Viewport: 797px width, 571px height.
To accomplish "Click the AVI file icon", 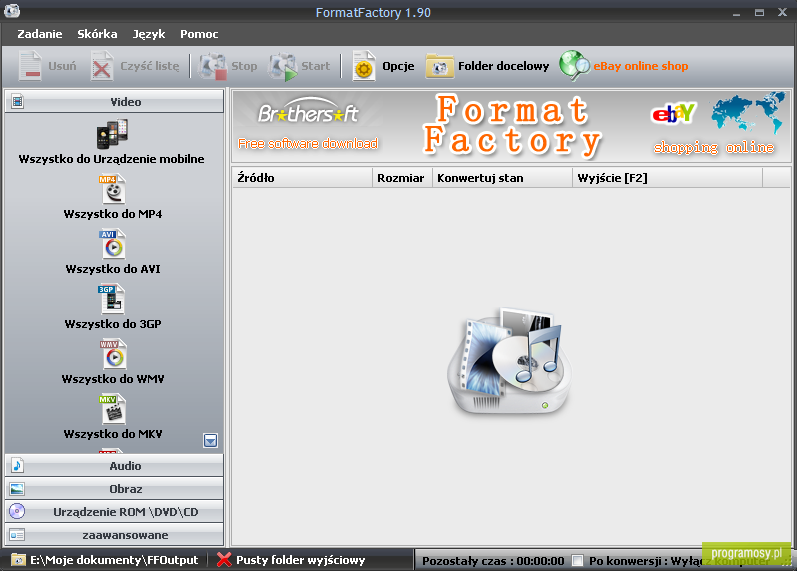I will pyautogui.click(x=112, y=244).
